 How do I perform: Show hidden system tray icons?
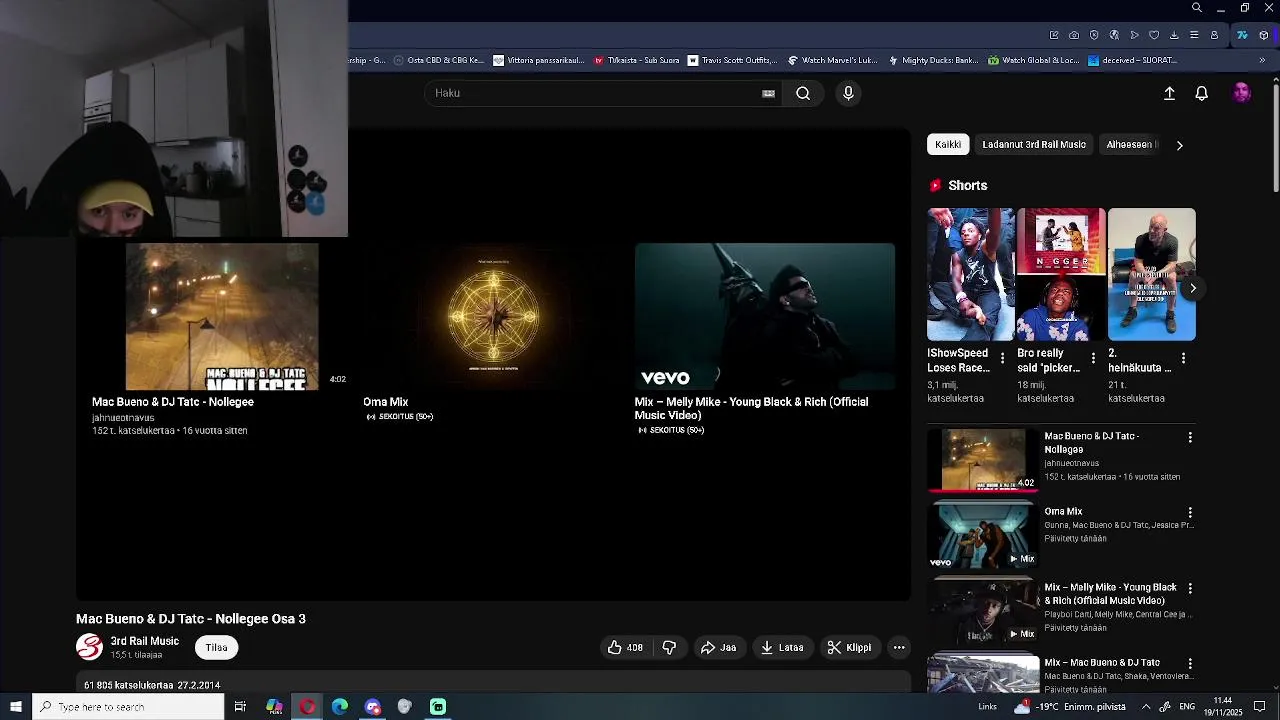(x=1146, y=707)
